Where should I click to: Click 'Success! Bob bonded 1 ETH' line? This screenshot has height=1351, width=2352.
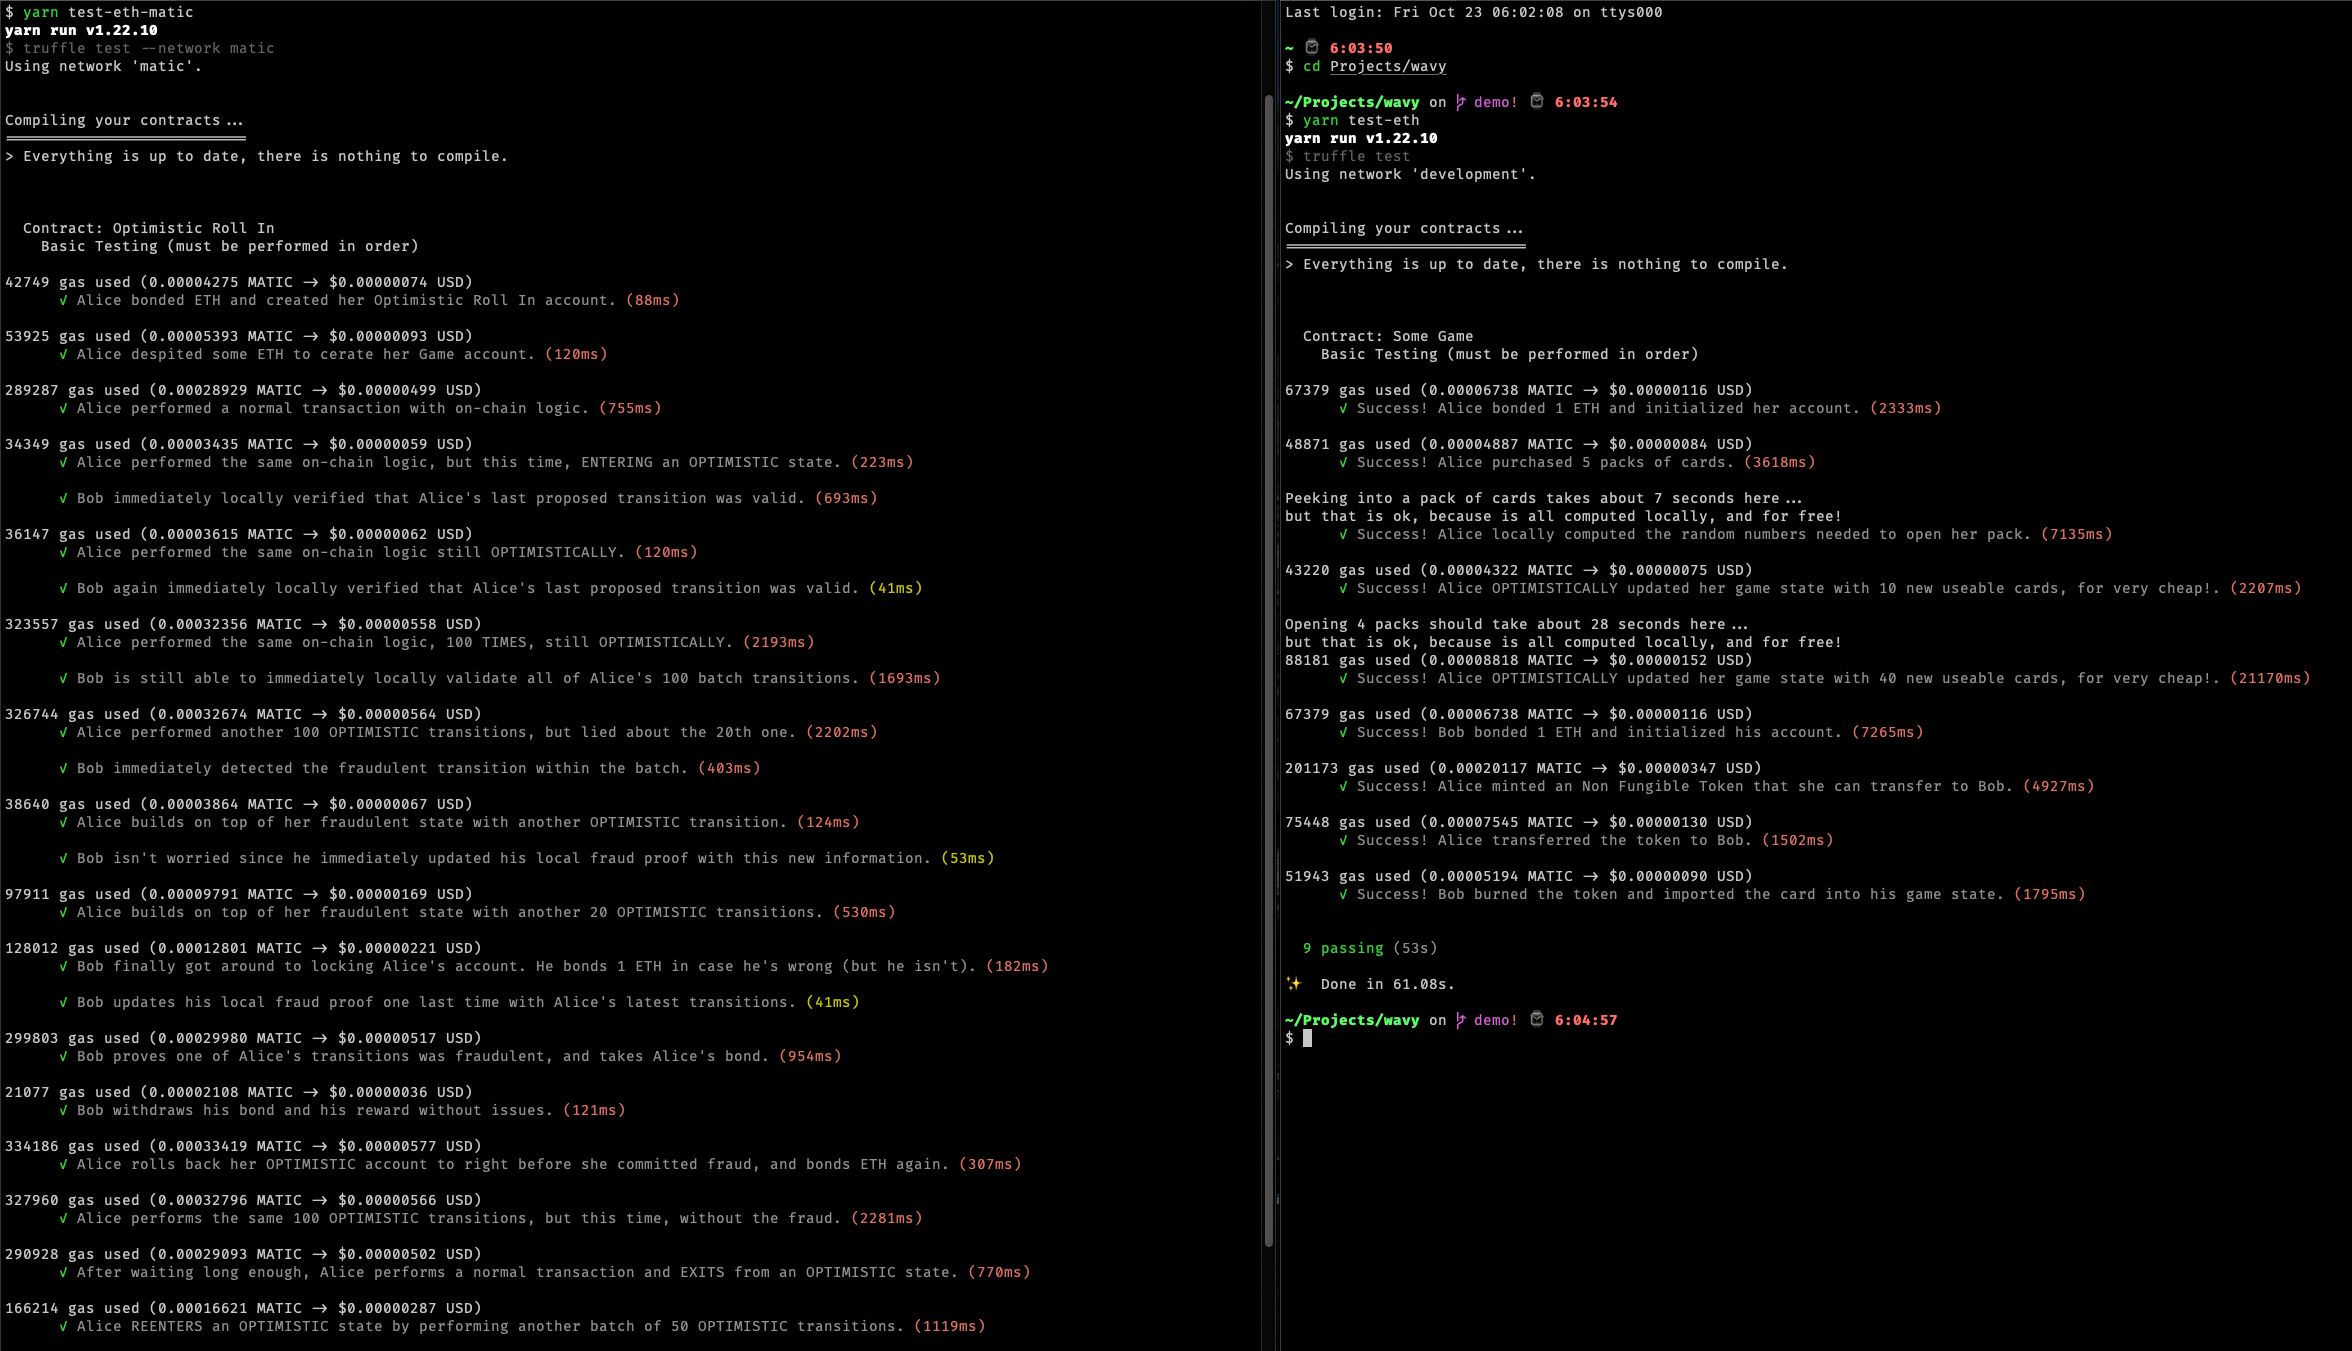1631,732
